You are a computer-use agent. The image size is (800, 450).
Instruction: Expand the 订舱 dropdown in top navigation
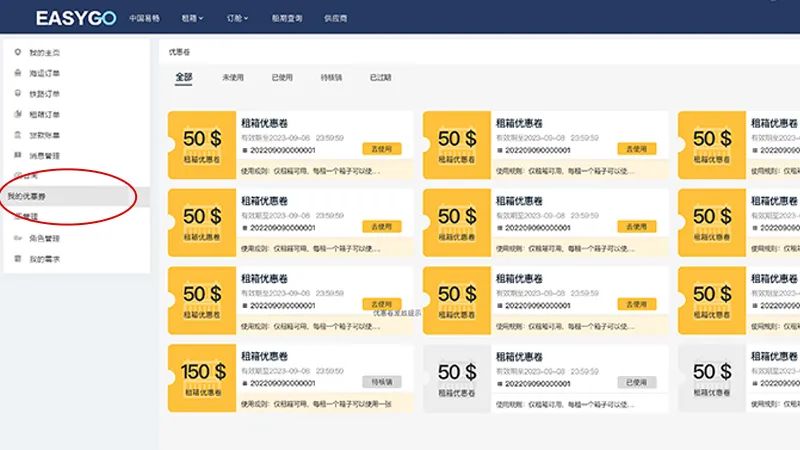pyautogui.click(x=237, y=18)
